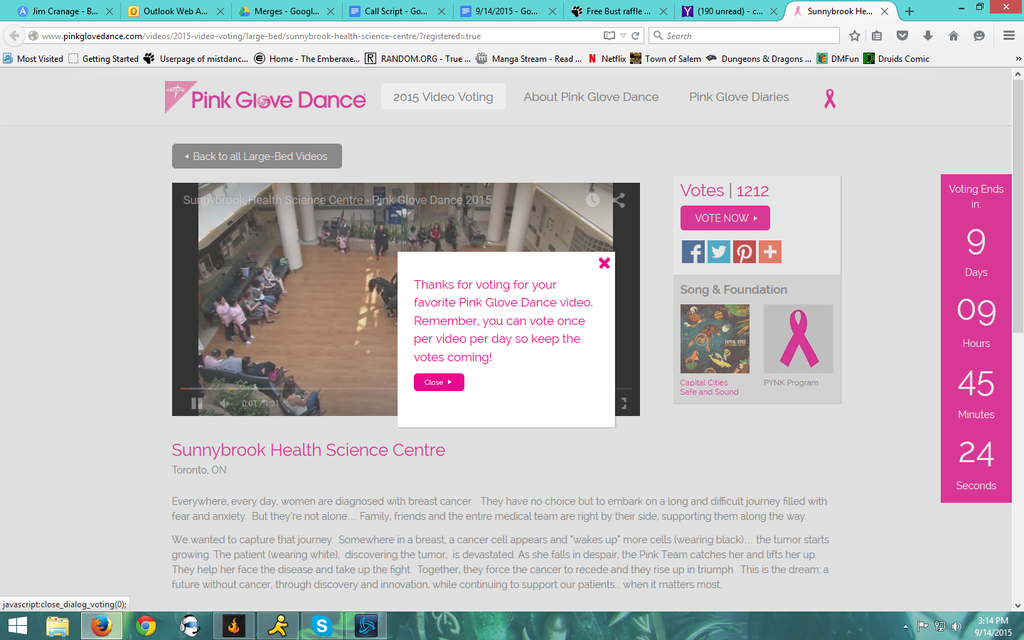The width and height of the screenshot is (1024, 640).
Task: Launch Skype from the taskbar
Action: click(x=321, y=626)
